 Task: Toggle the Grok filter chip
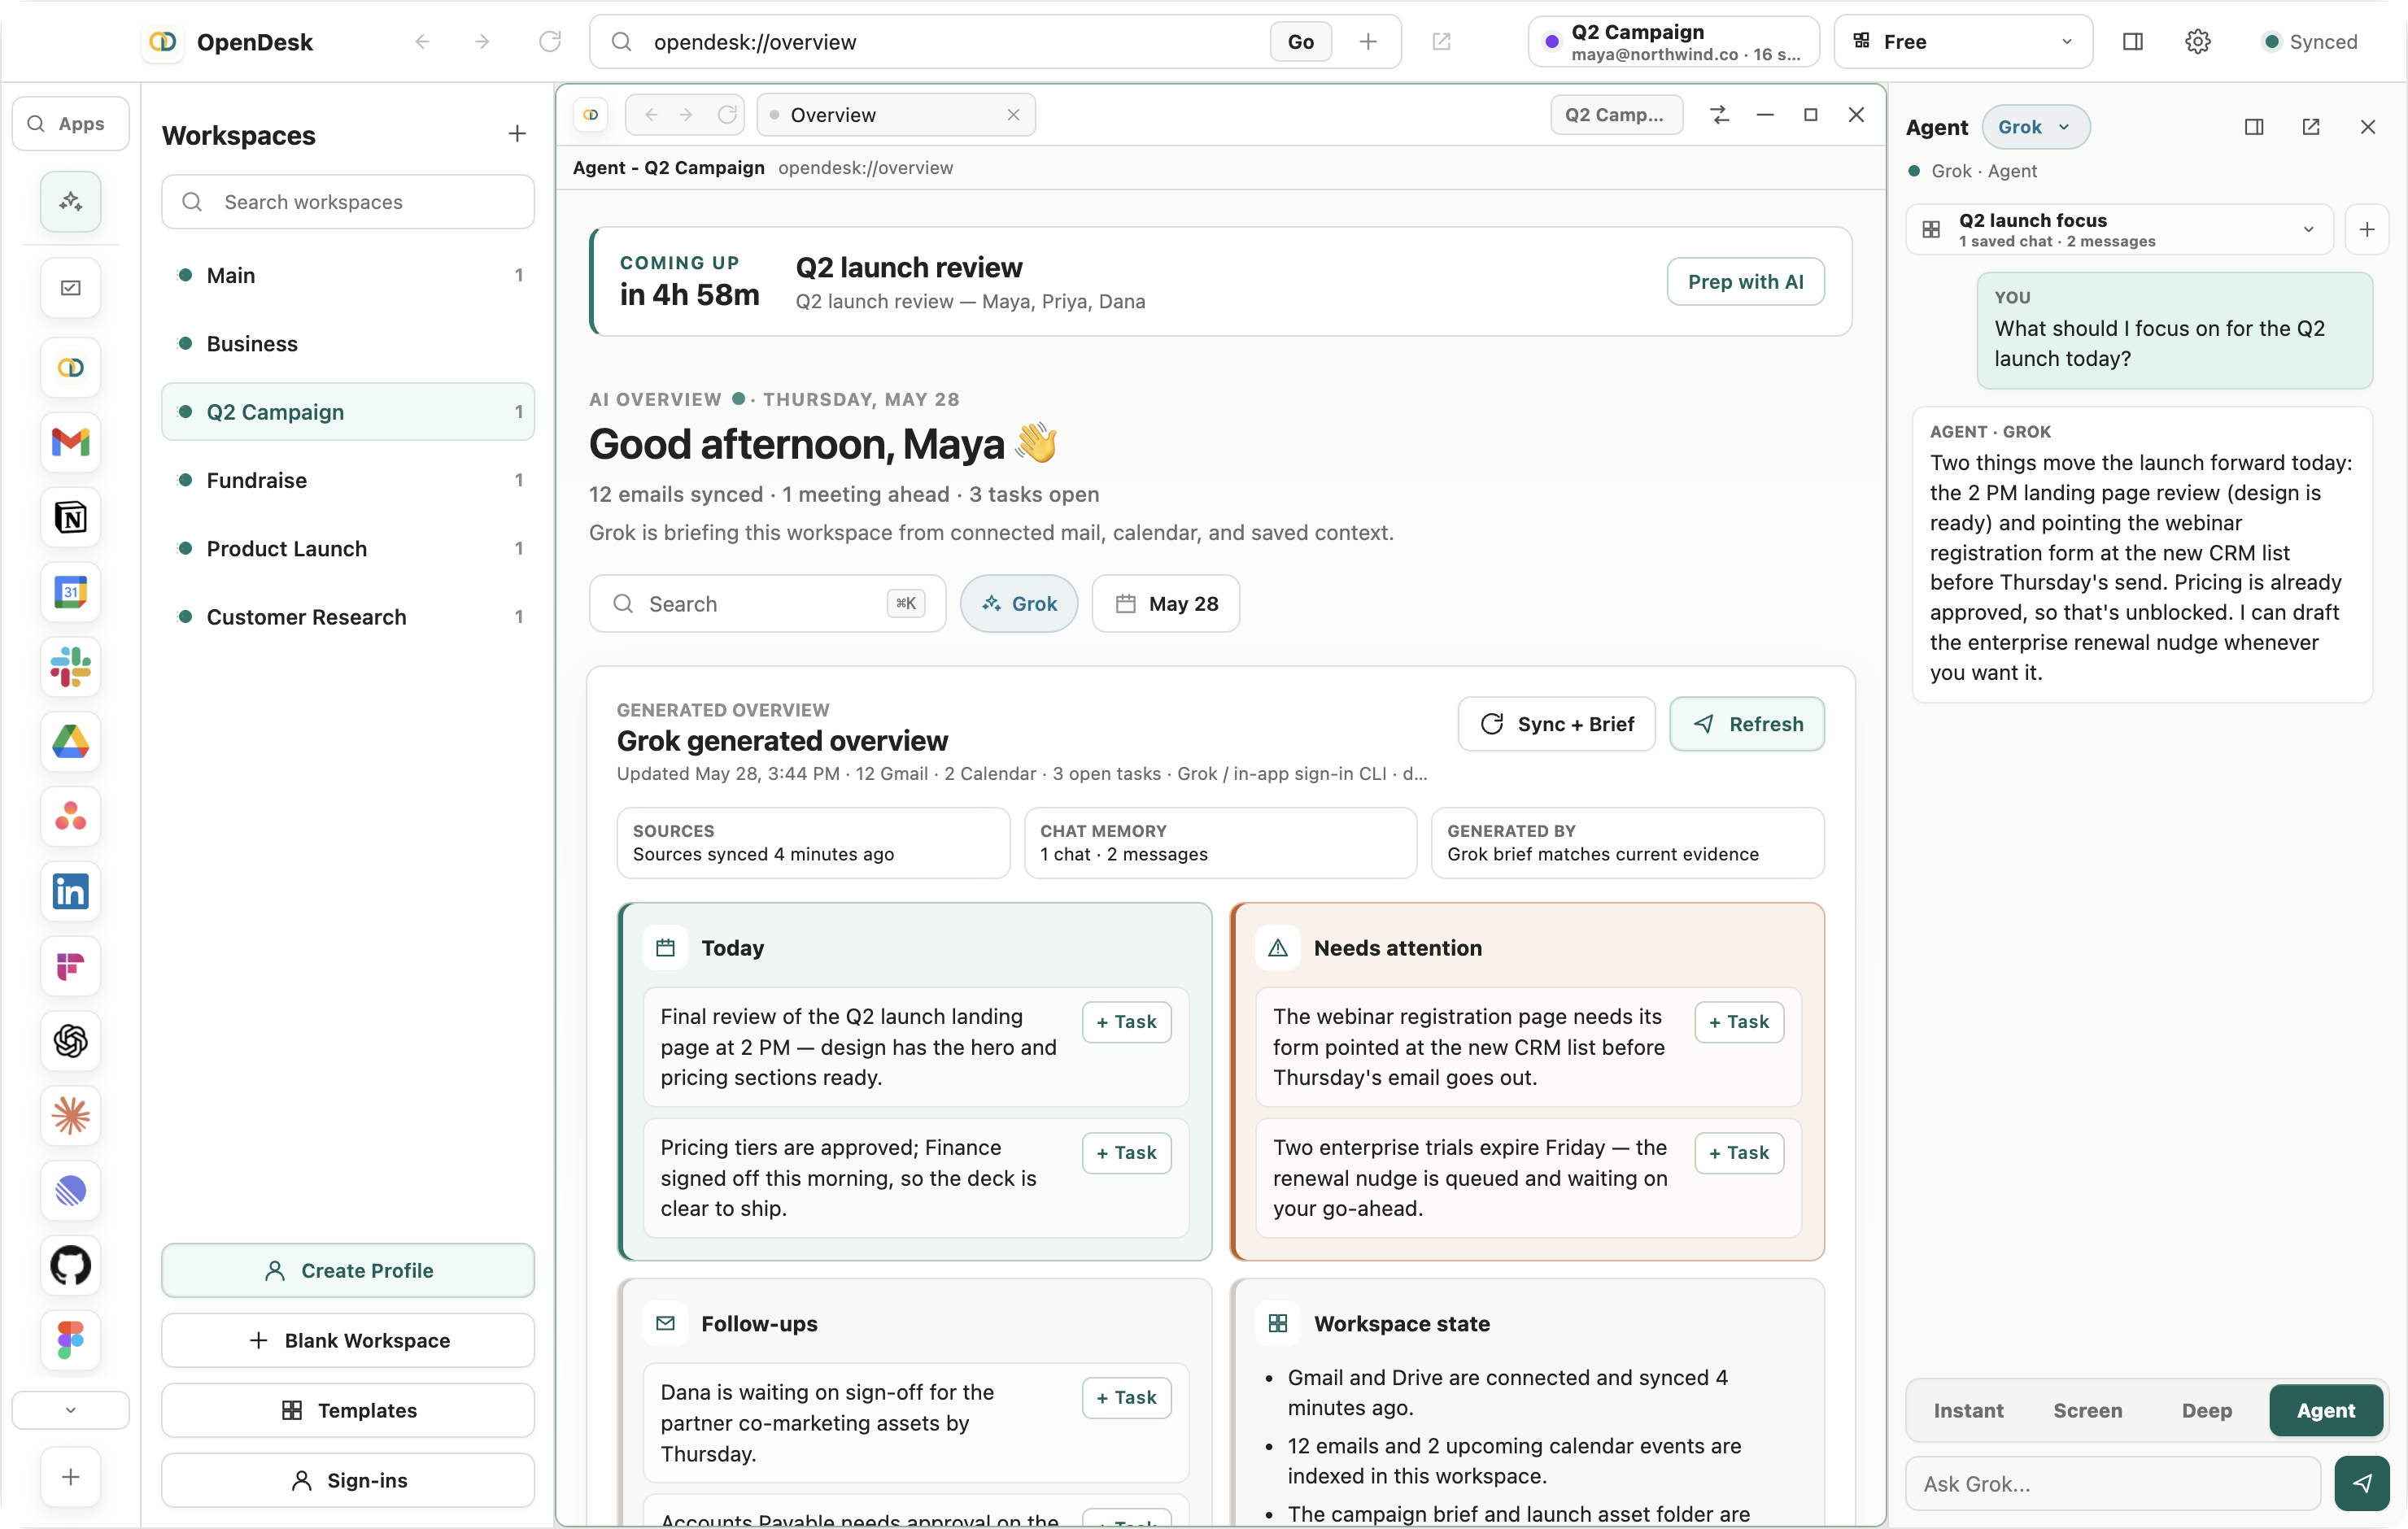(x=1019, y=603)
